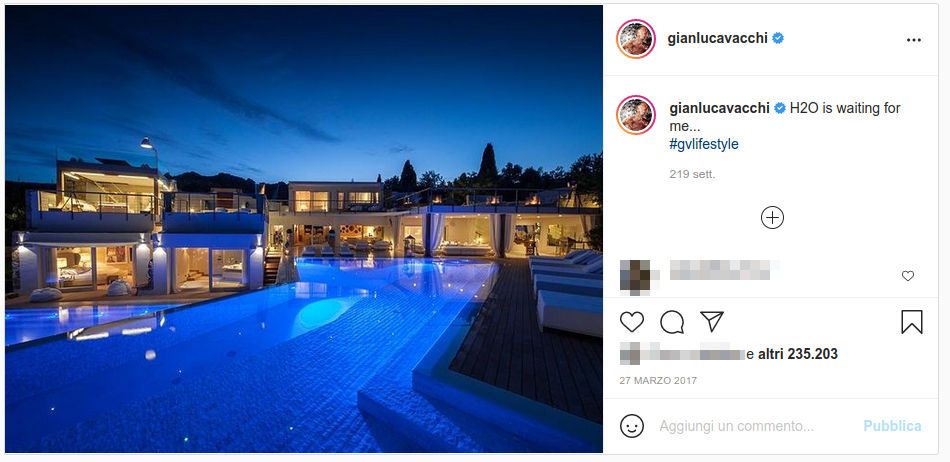
Task: Open comment speech bubble icon
Action: [x=672, y=322]
